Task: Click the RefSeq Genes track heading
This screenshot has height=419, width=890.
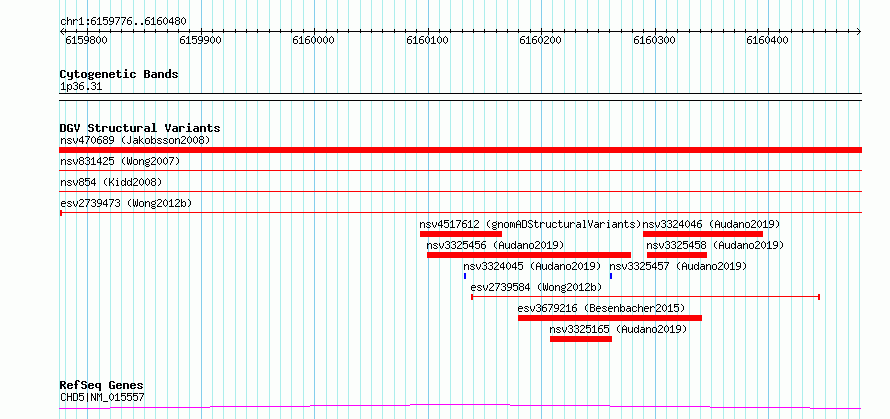Action: pos(102,386)
